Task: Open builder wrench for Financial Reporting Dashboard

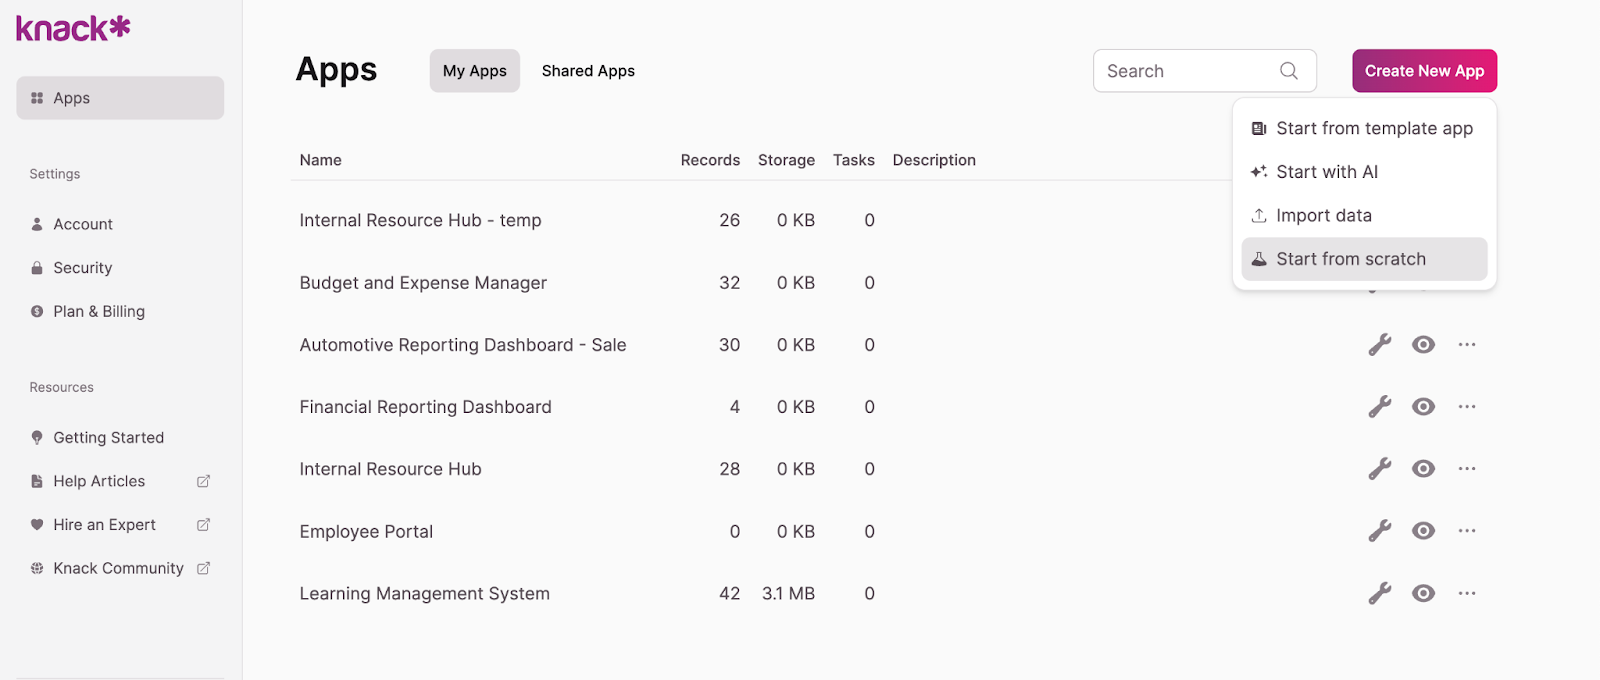Action: click(1380, 407)
